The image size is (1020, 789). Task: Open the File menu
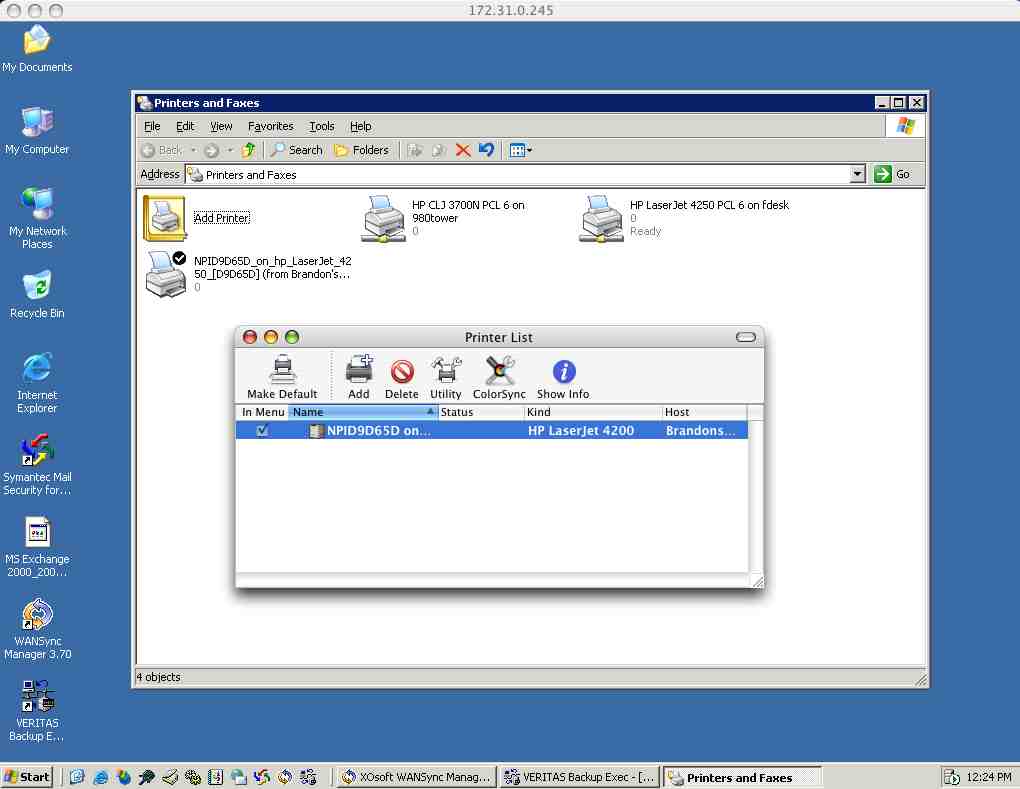(x=152, y=126)
